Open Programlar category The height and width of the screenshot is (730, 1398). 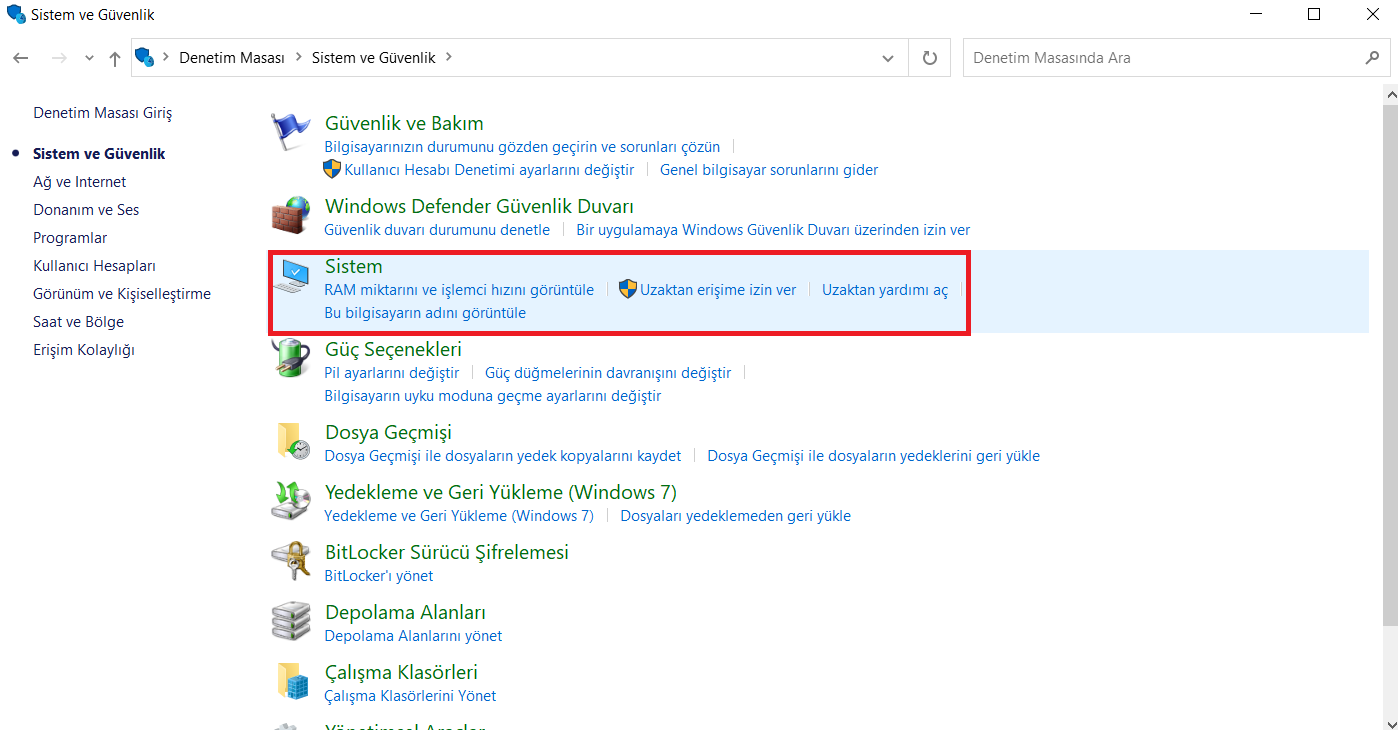(70, 238)
